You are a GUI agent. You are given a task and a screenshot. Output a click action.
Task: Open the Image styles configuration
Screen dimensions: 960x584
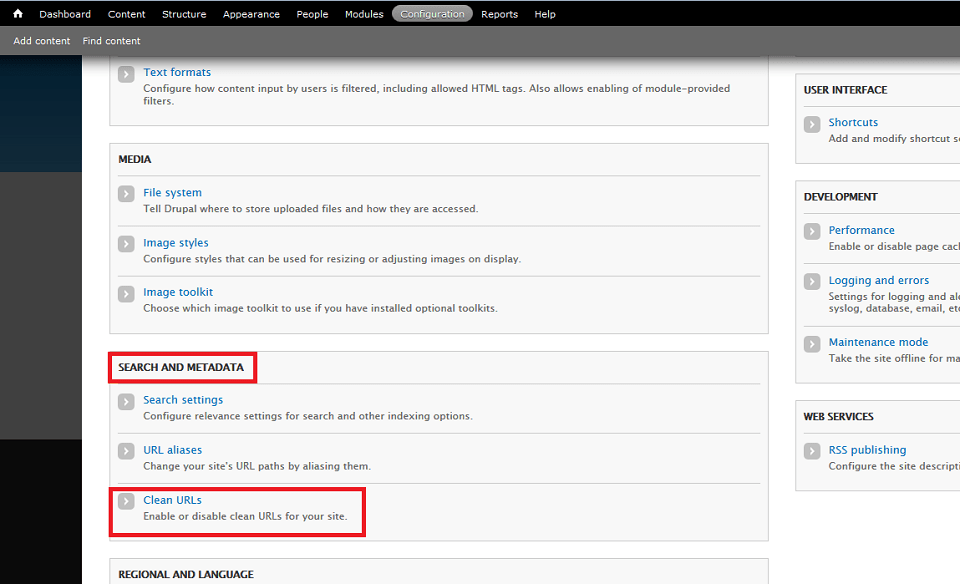click(176, 242)
